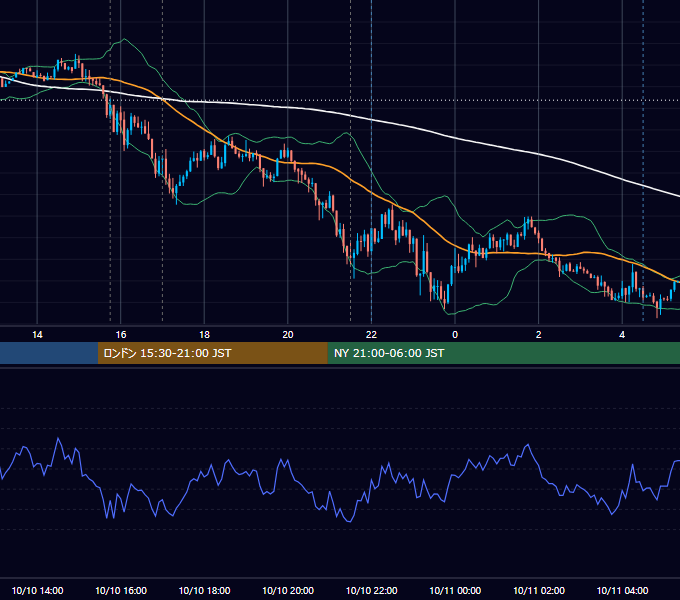Screen dimensions: 680x600
Task: Click the ロンドン 15:30-21:00 JST session bar
Action: point(212,353)
